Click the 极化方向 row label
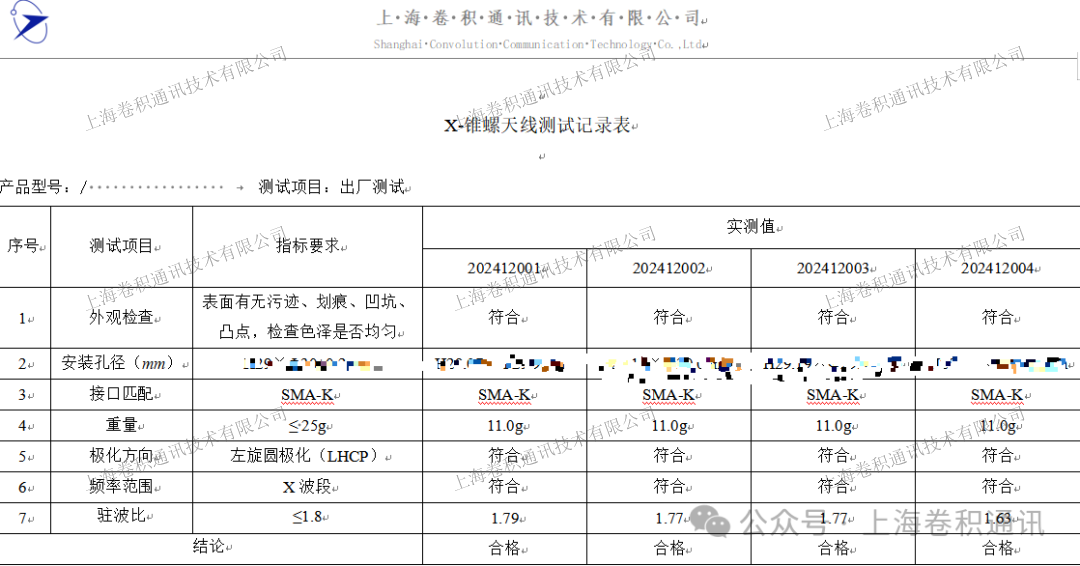Viewport: 1080px width, 566px height. click(x=121, y=456)
